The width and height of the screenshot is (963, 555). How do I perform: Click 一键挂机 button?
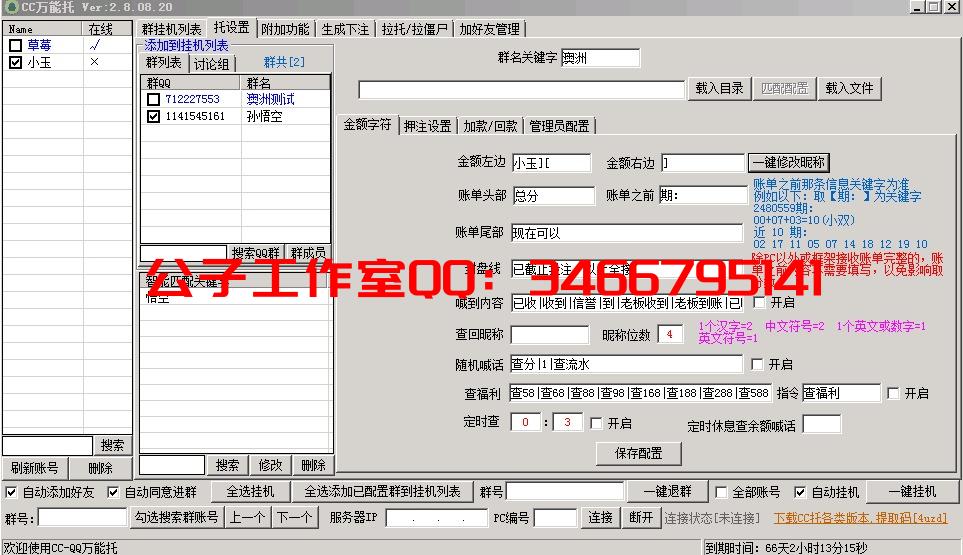[x=913, y=492]
